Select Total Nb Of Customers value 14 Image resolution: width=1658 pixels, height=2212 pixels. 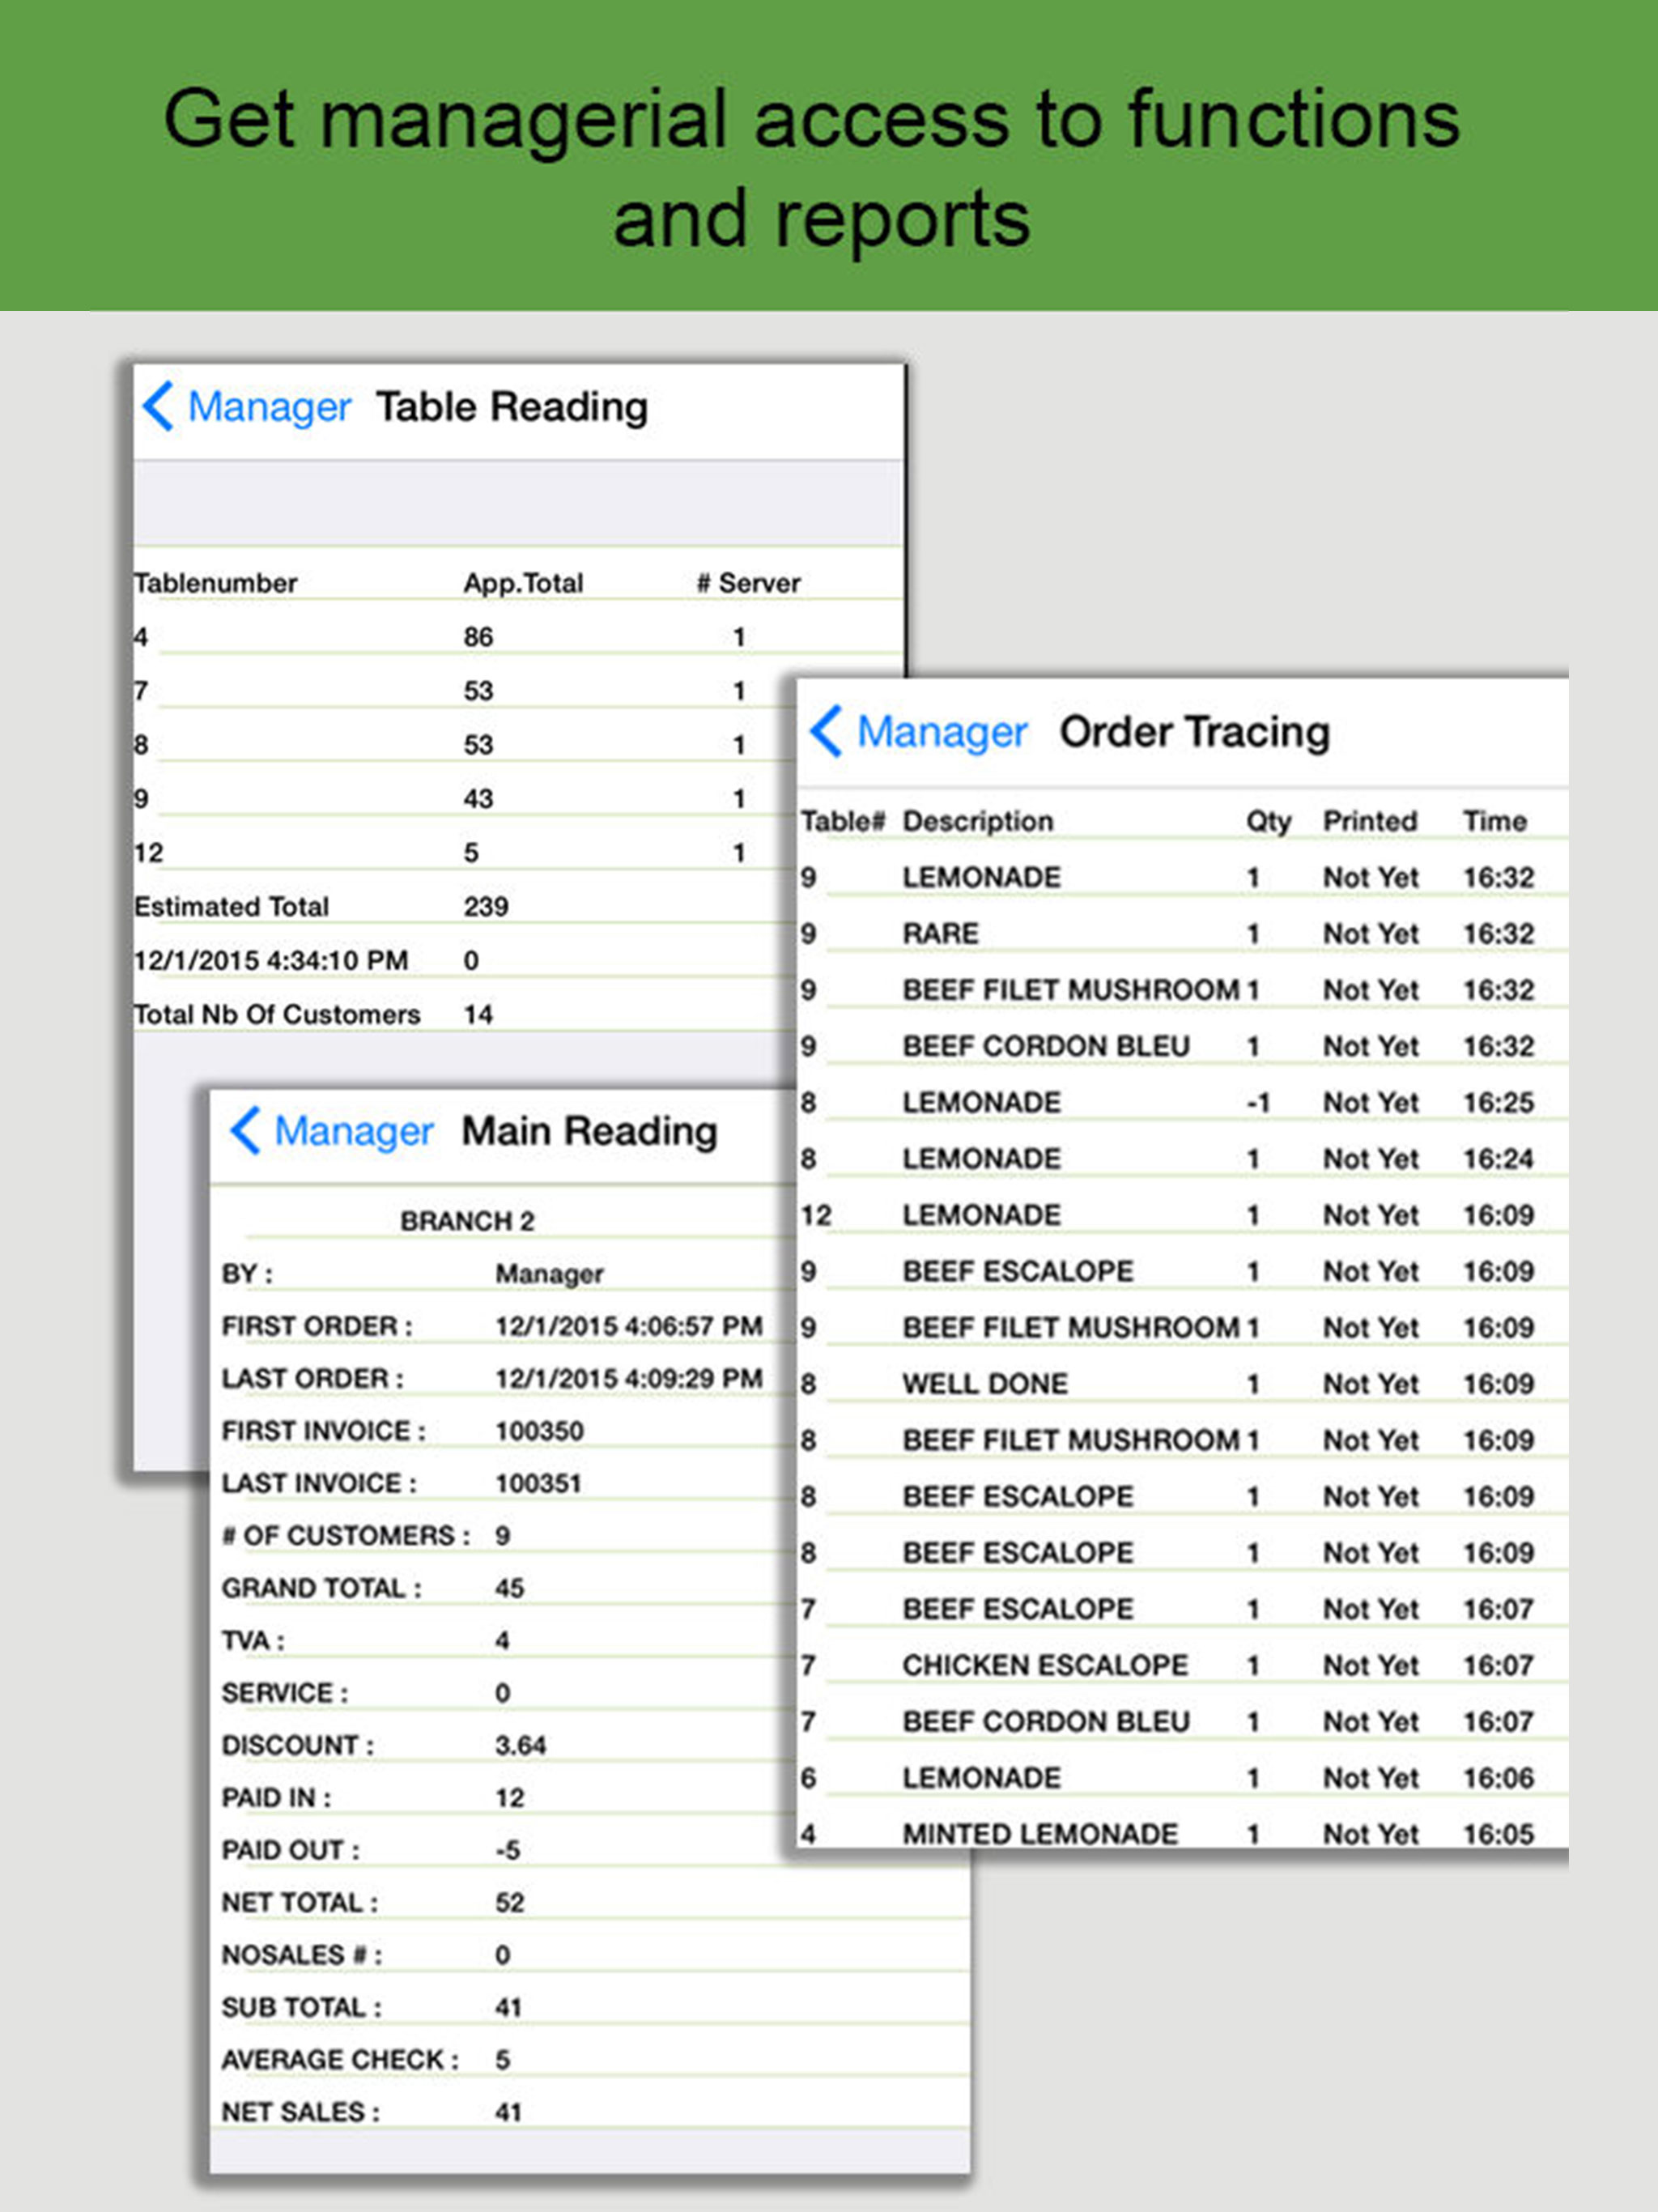coord(478,1015)
